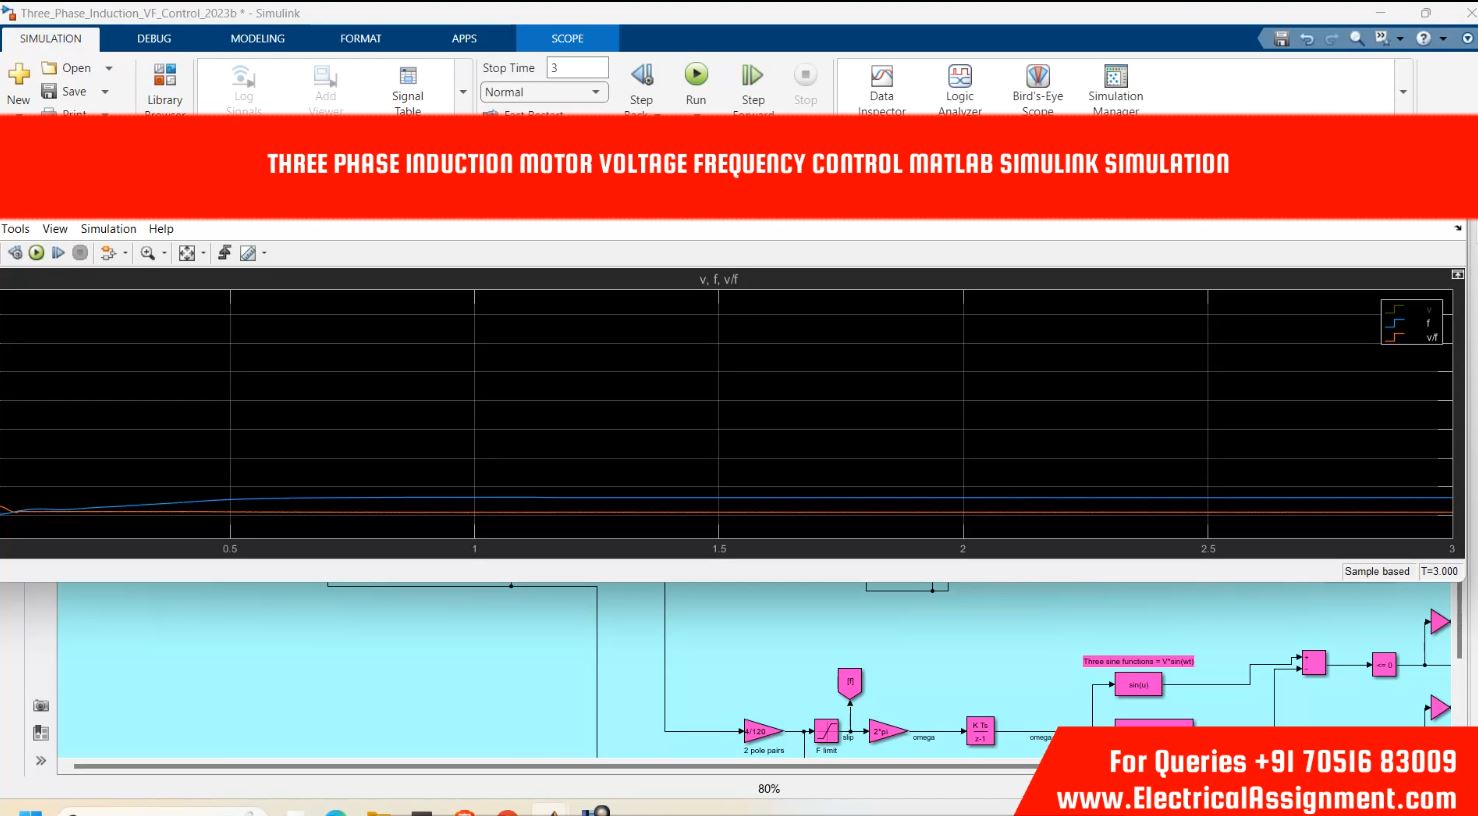Screen dimensions: 1478x816
Task: Expand the Save button dropdown arrow
Action: coord(105,91)
